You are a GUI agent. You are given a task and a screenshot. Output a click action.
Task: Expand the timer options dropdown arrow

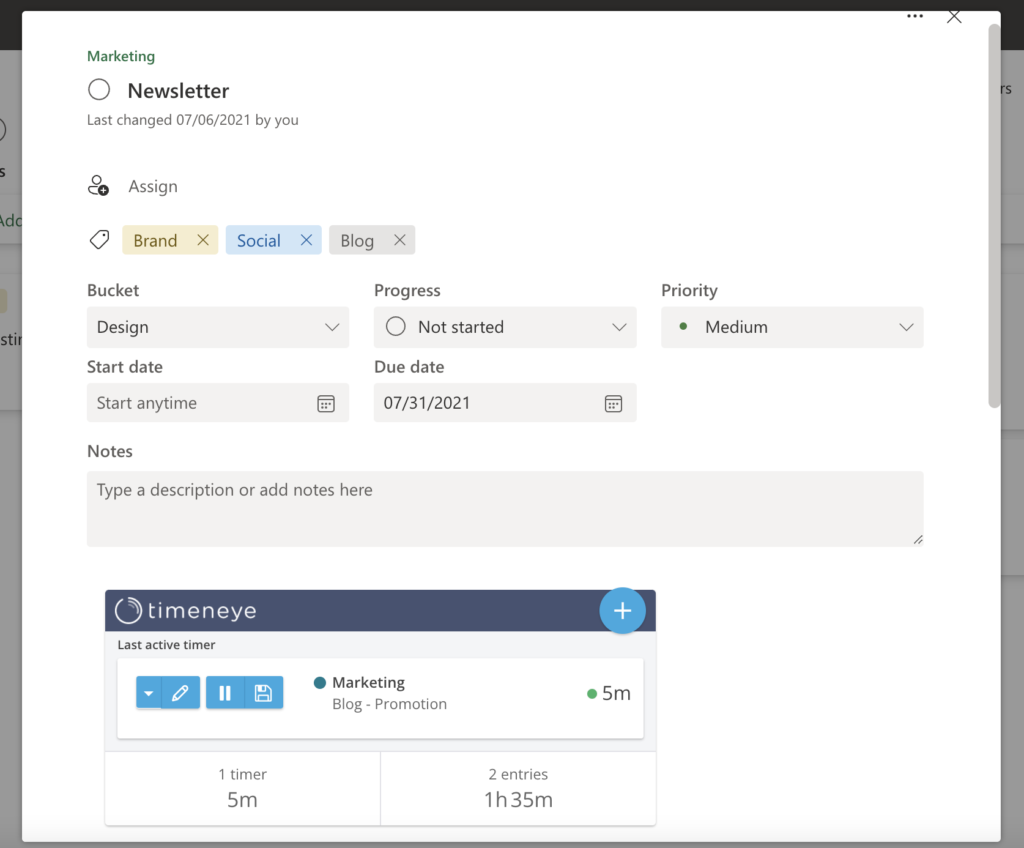click(x=146, y=692)
